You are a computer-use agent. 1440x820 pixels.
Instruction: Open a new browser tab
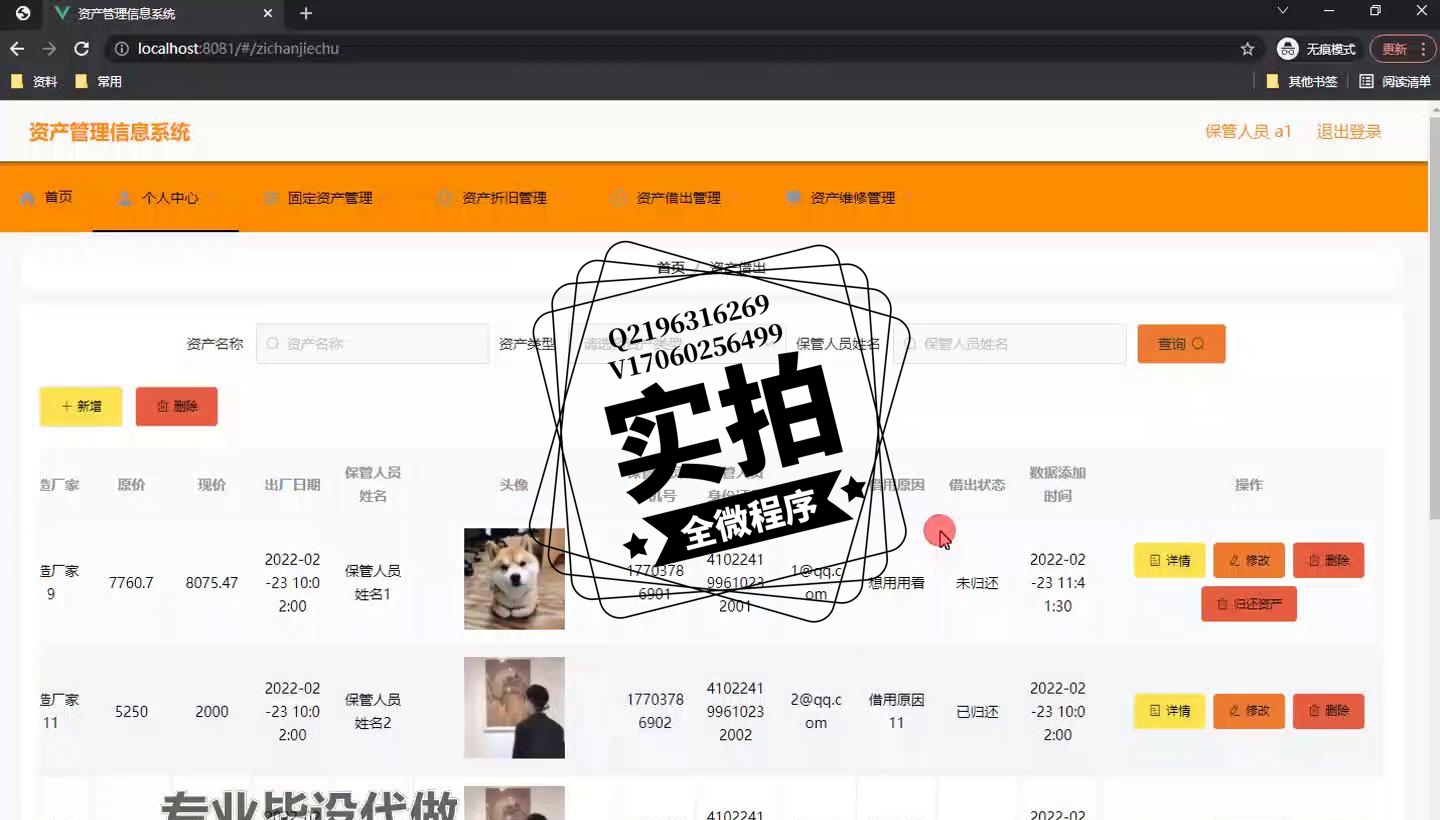306,14
